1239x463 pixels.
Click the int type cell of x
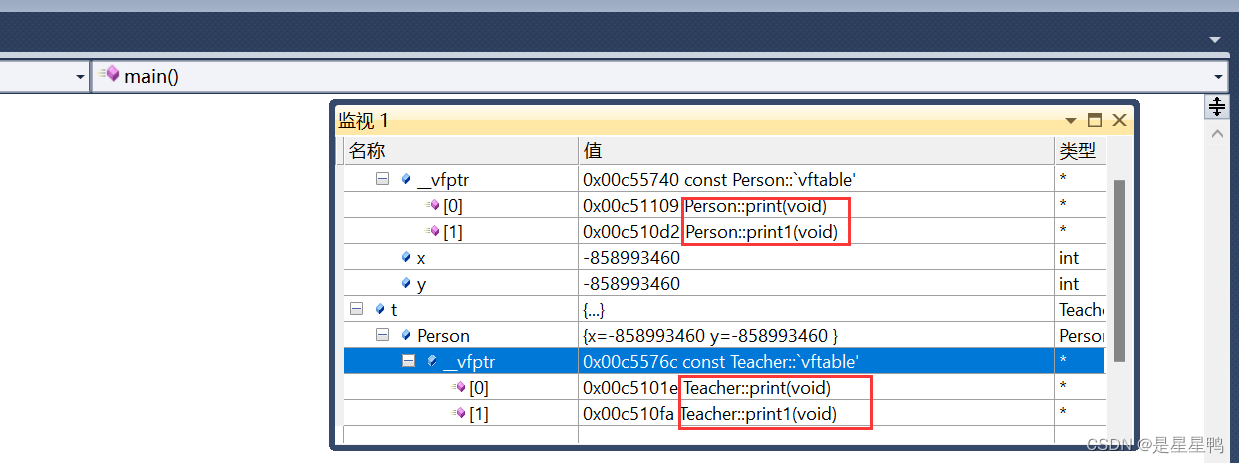[1080, 258]
